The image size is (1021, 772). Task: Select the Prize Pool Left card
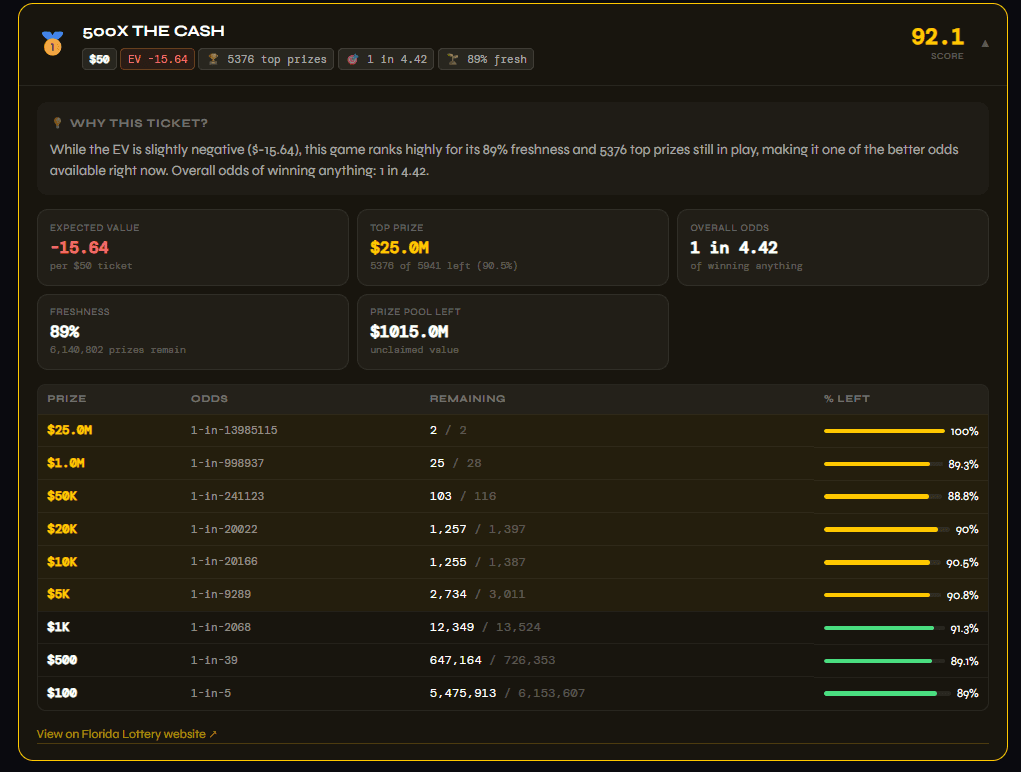click(x=512, y=331)
